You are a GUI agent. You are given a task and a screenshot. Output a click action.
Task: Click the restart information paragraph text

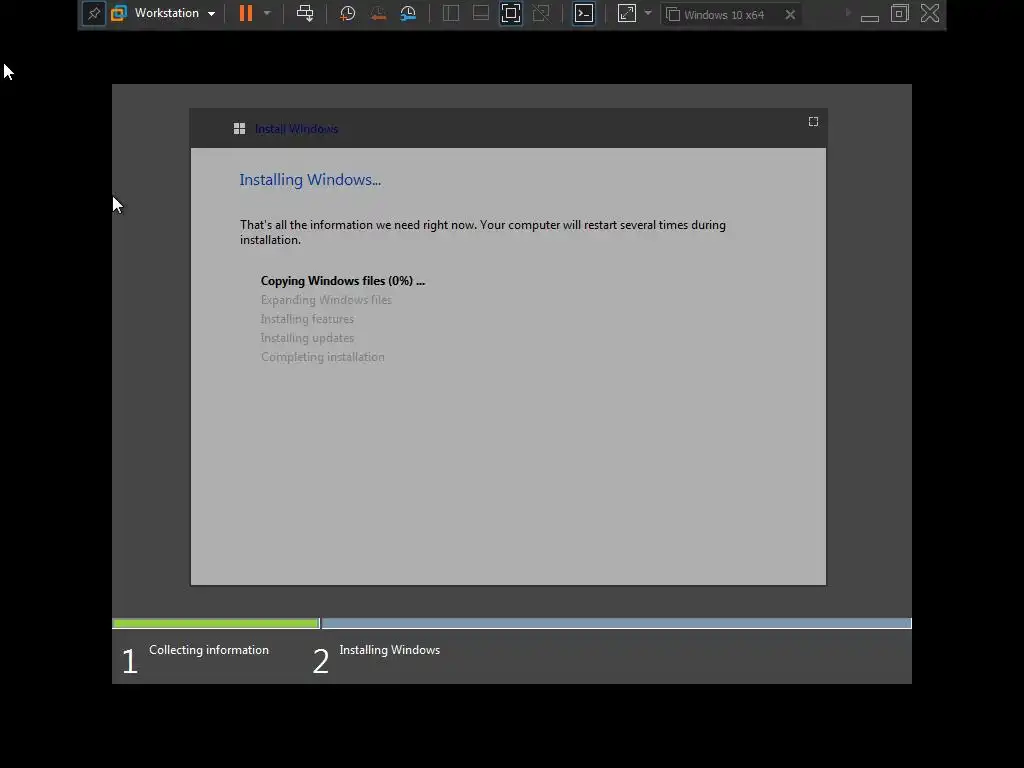point(483,232)
